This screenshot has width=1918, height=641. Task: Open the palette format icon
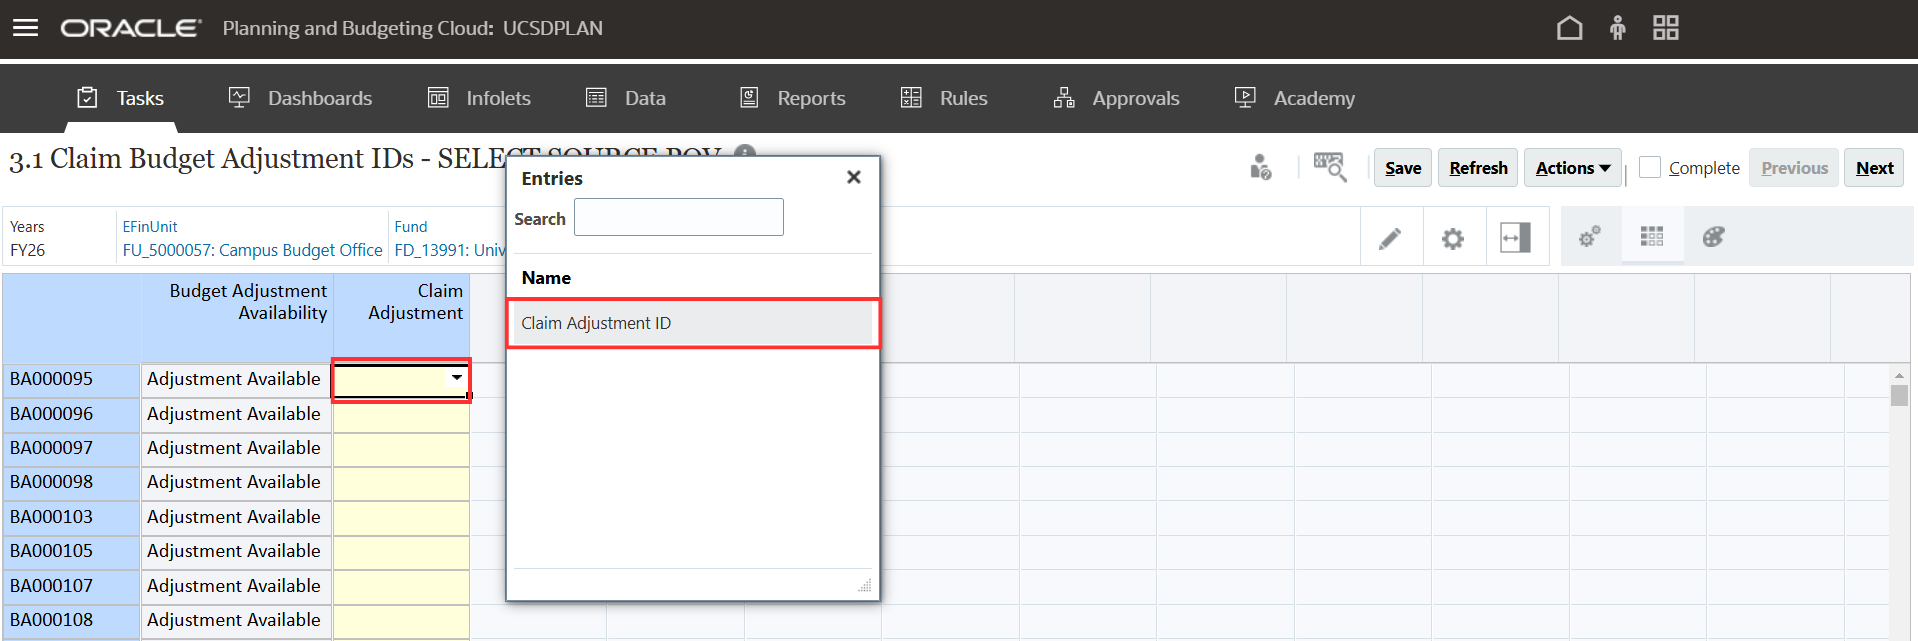point(1714,237)
